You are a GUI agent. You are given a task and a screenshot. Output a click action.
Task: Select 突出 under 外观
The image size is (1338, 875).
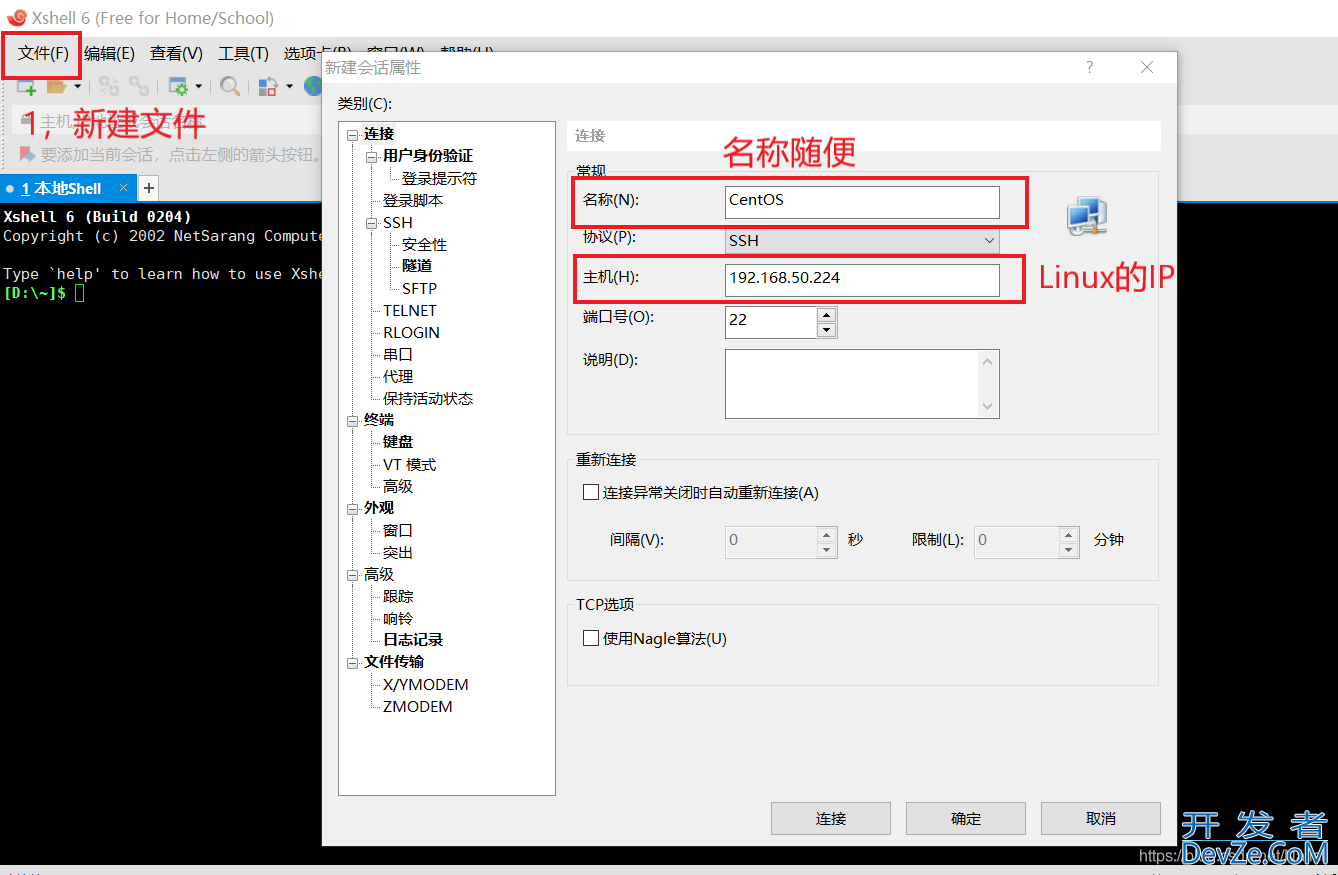click(398, 552)
